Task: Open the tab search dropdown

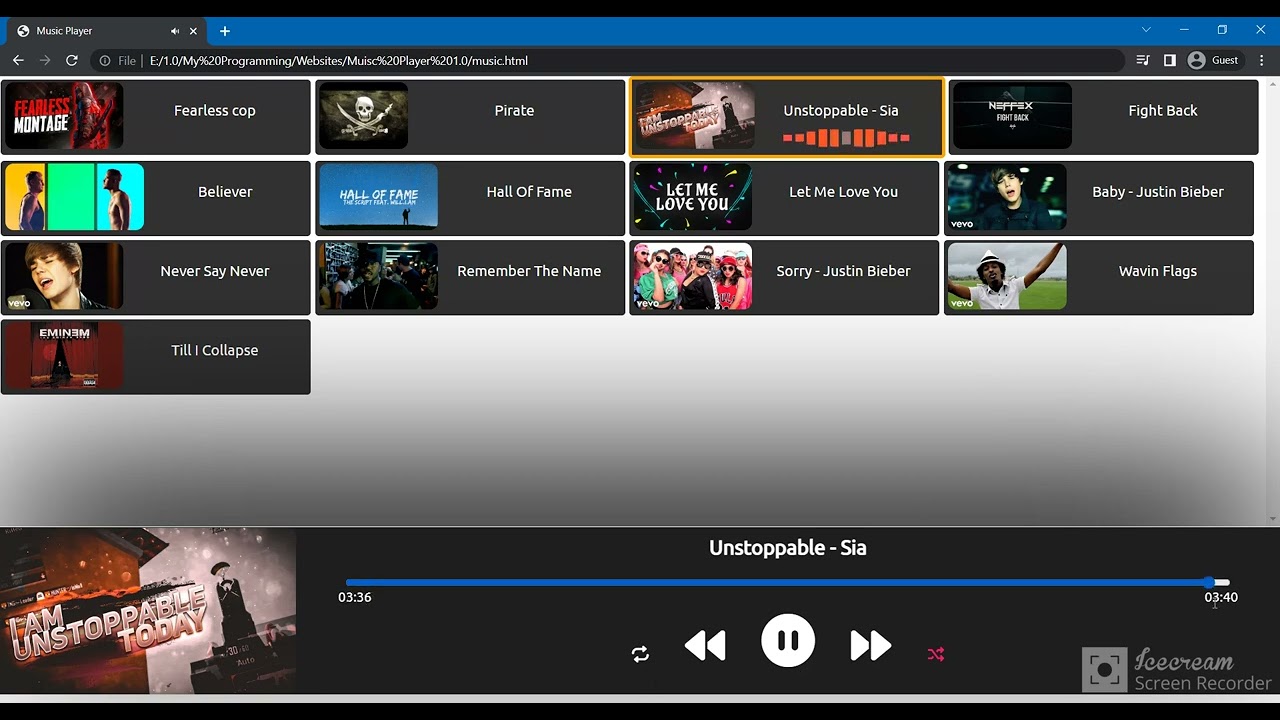Action: point(1146,30)
